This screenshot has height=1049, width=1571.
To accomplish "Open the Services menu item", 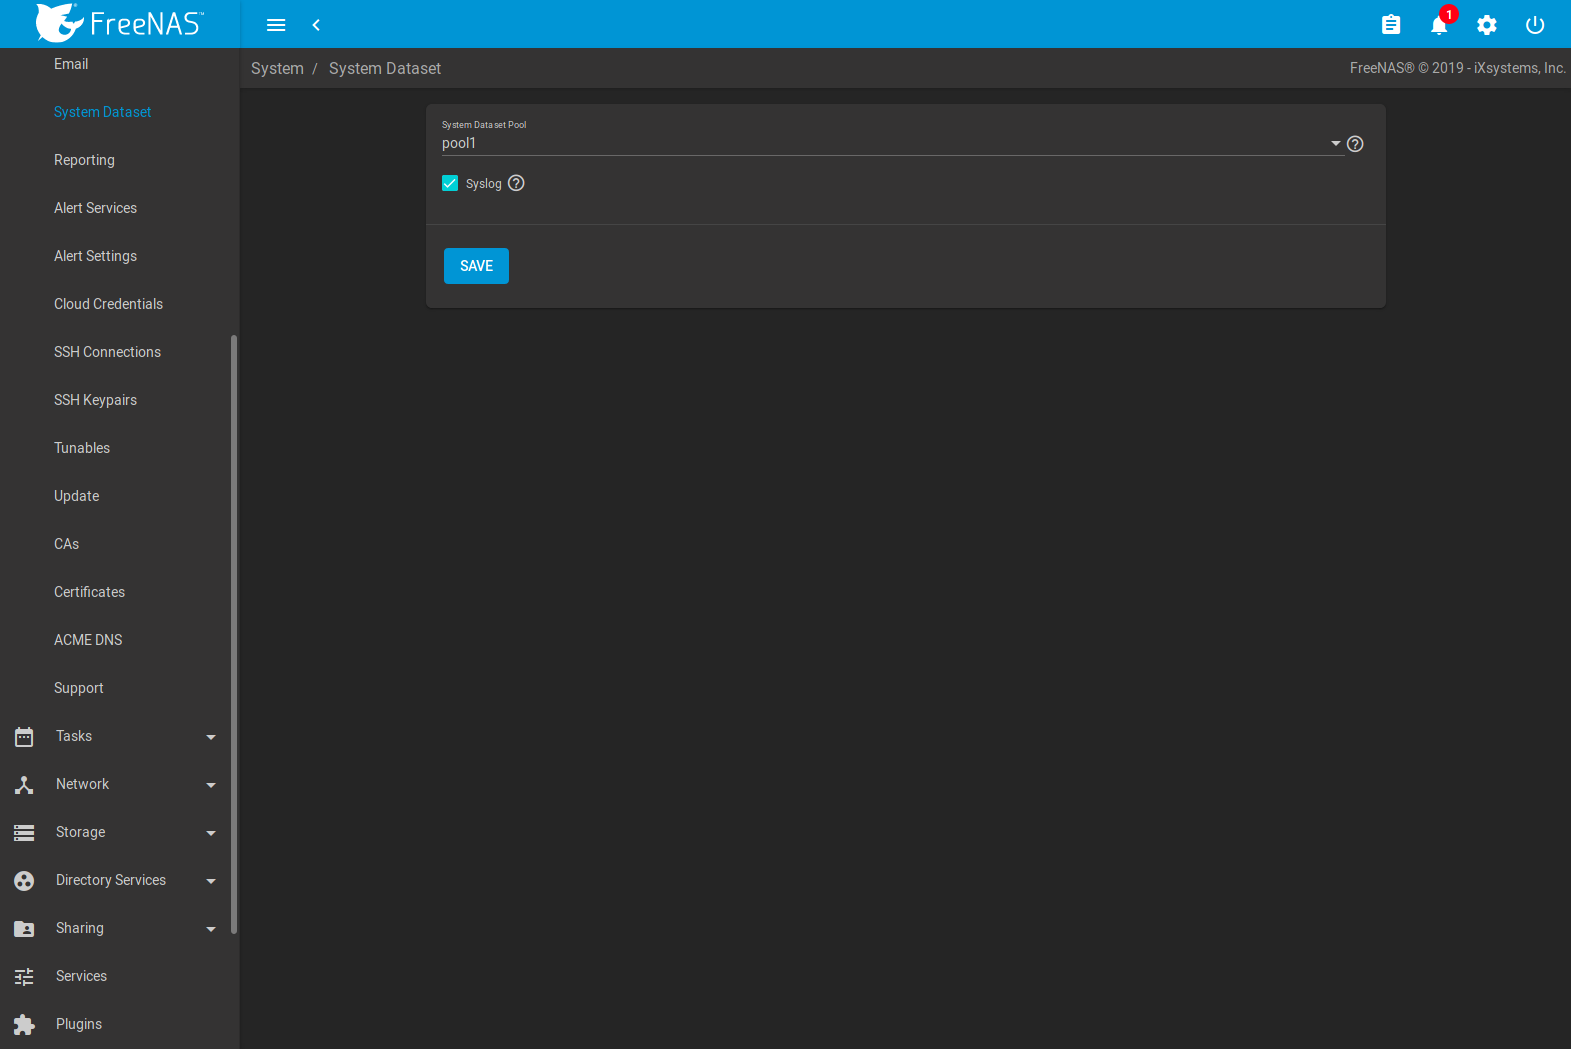I will tap(81, 976).
